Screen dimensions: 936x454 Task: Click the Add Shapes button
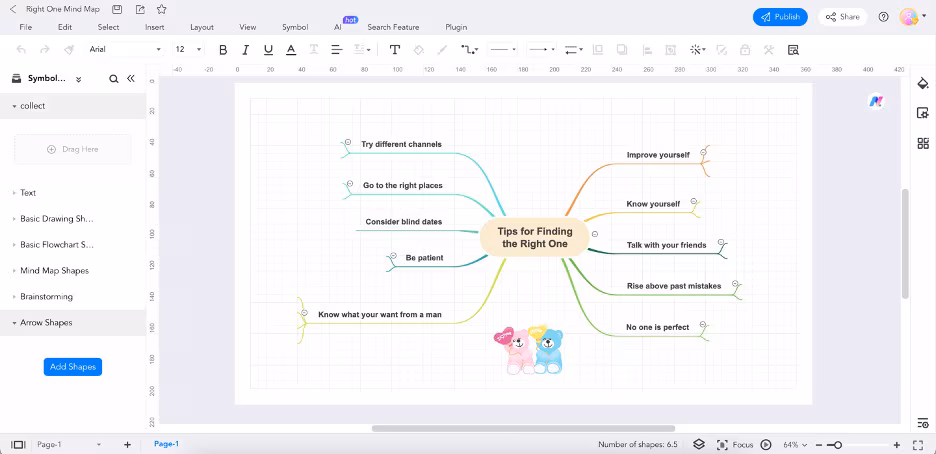[73, 367]
